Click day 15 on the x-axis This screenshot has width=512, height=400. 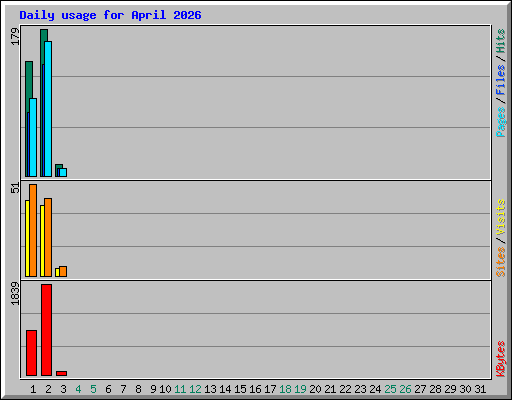[x=240, y=389]
